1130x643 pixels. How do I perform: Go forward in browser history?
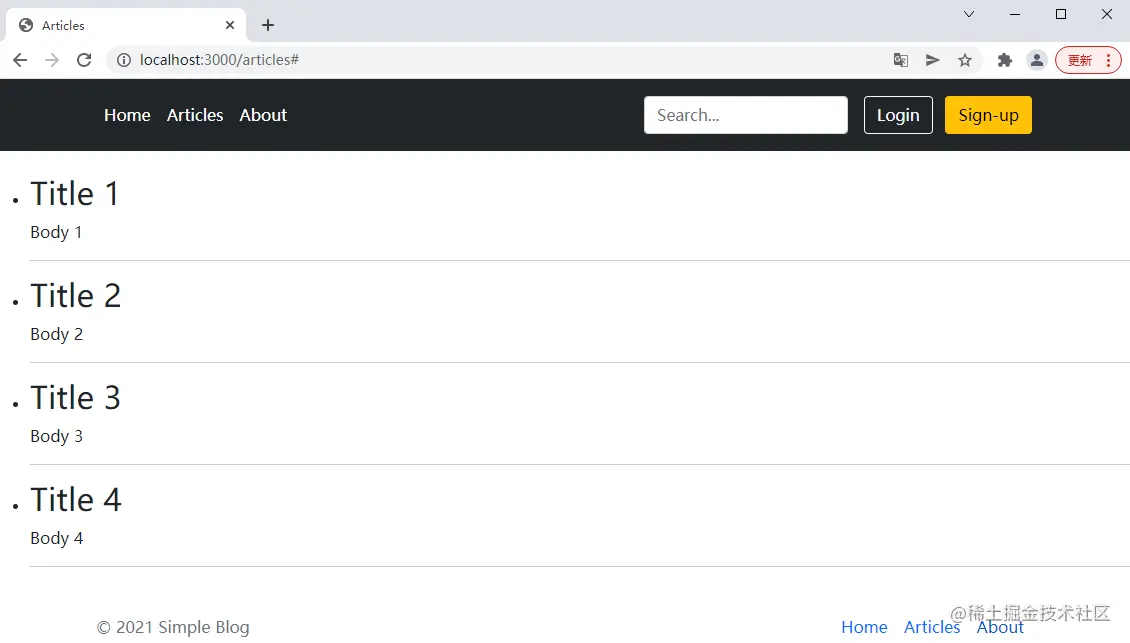(x=52, y=60)
